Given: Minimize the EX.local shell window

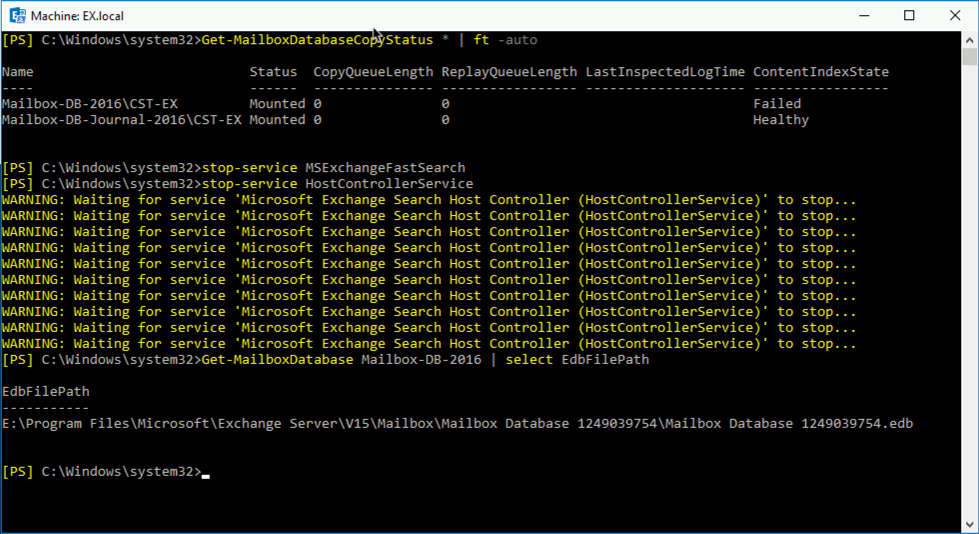Looking at the screenshot, I should tap(864, 16).
